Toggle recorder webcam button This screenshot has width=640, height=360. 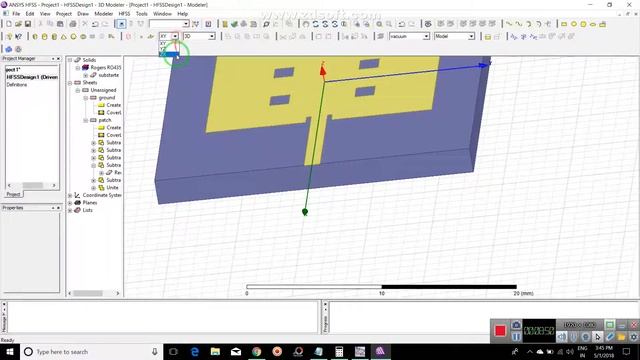pyautogui.click(x=586, y=337)
